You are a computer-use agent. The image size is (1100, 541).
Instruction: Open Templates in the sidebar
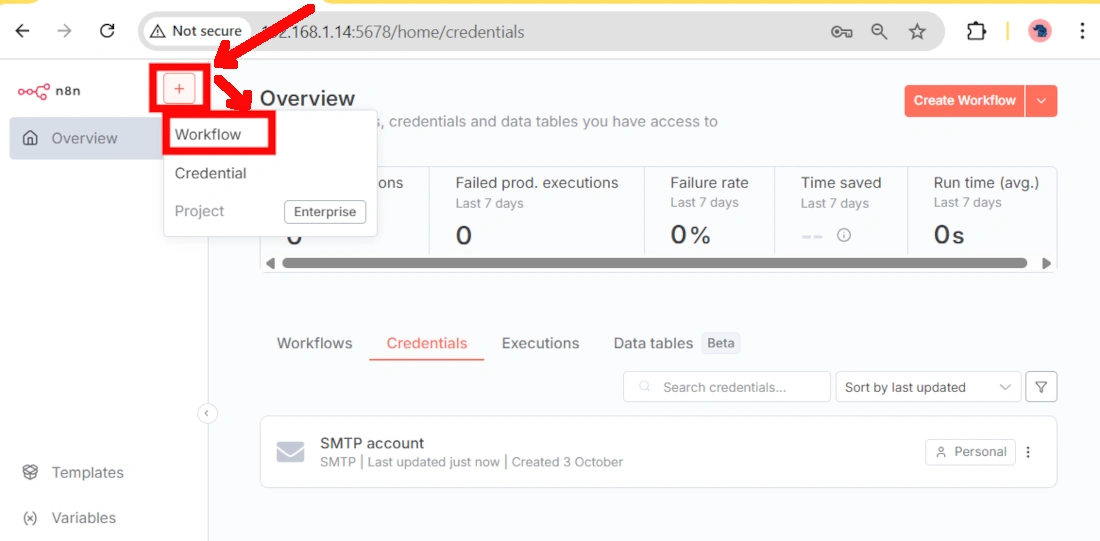tap(87, 472)
